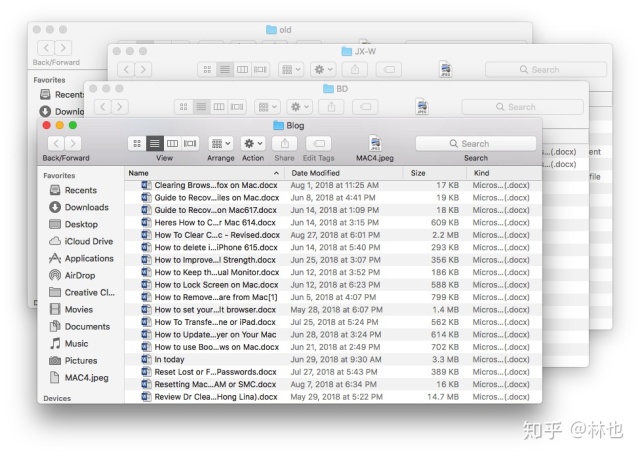Open Arrange dropdown in JX-W window
This screenshot has width=640, height=456.
(x=291, y=69)
